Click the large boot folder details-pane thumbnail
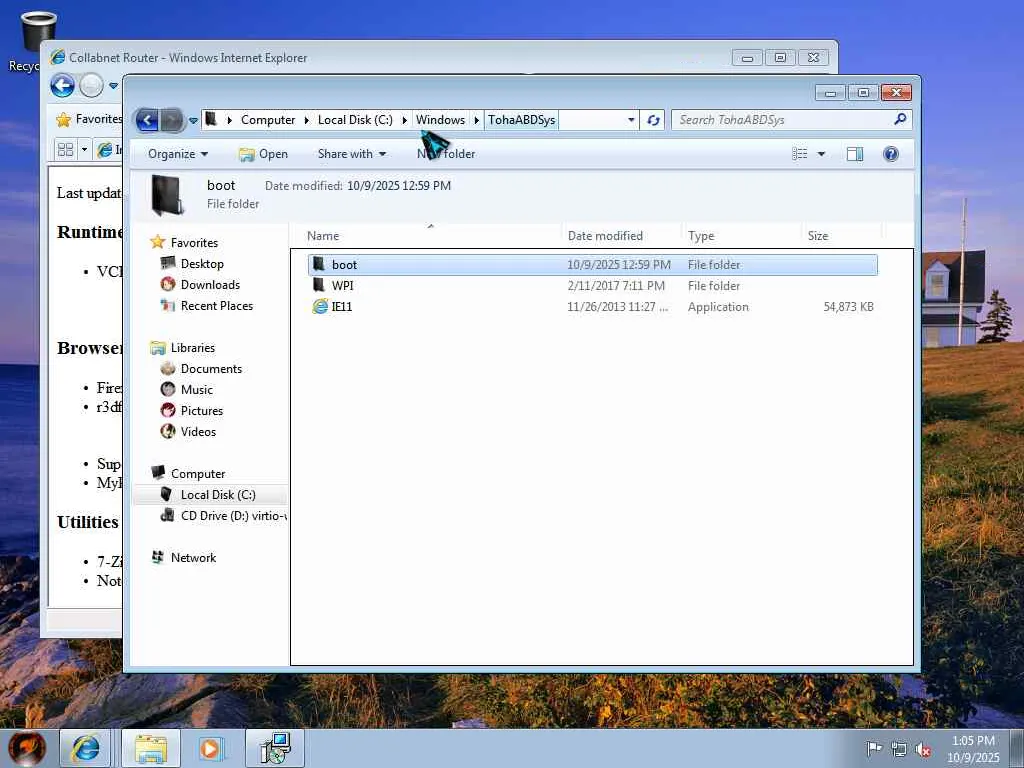This screenshot has height=768, width=1024. click(x=168, y=195)
